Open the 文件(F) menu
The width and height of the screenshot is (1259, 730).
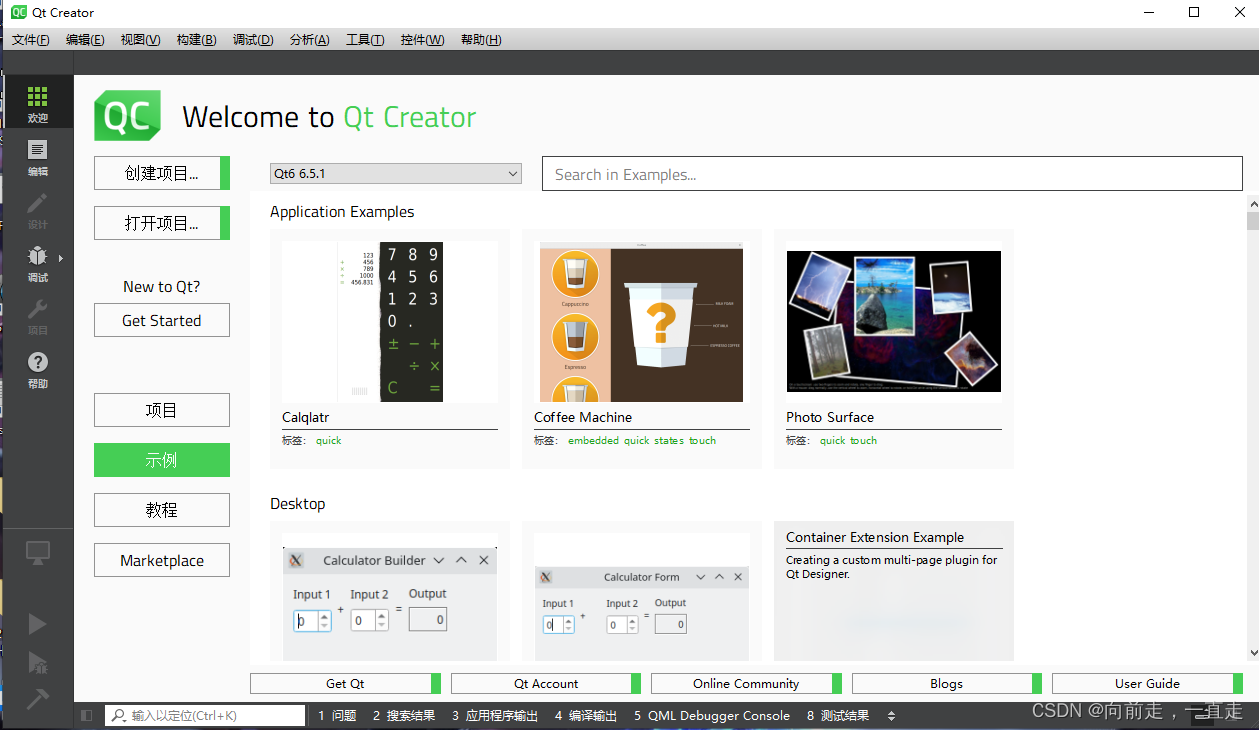31,39
